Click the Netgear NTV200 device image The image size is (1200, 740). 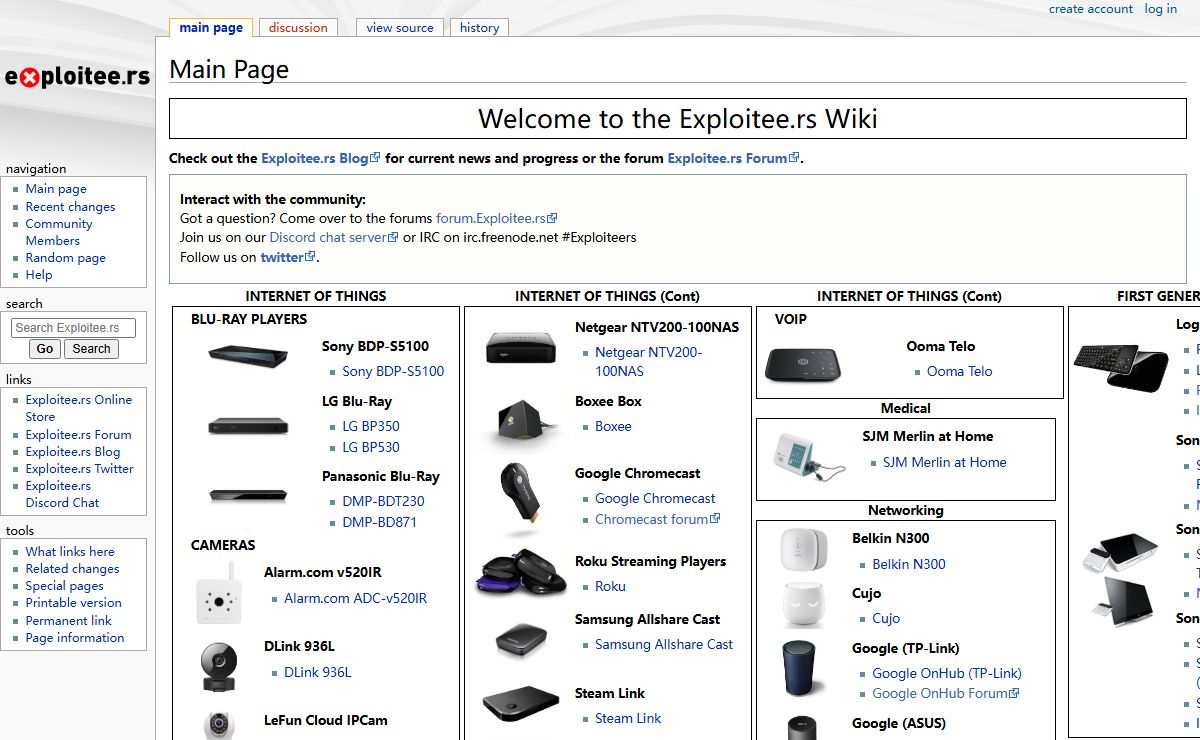(520, 347)
